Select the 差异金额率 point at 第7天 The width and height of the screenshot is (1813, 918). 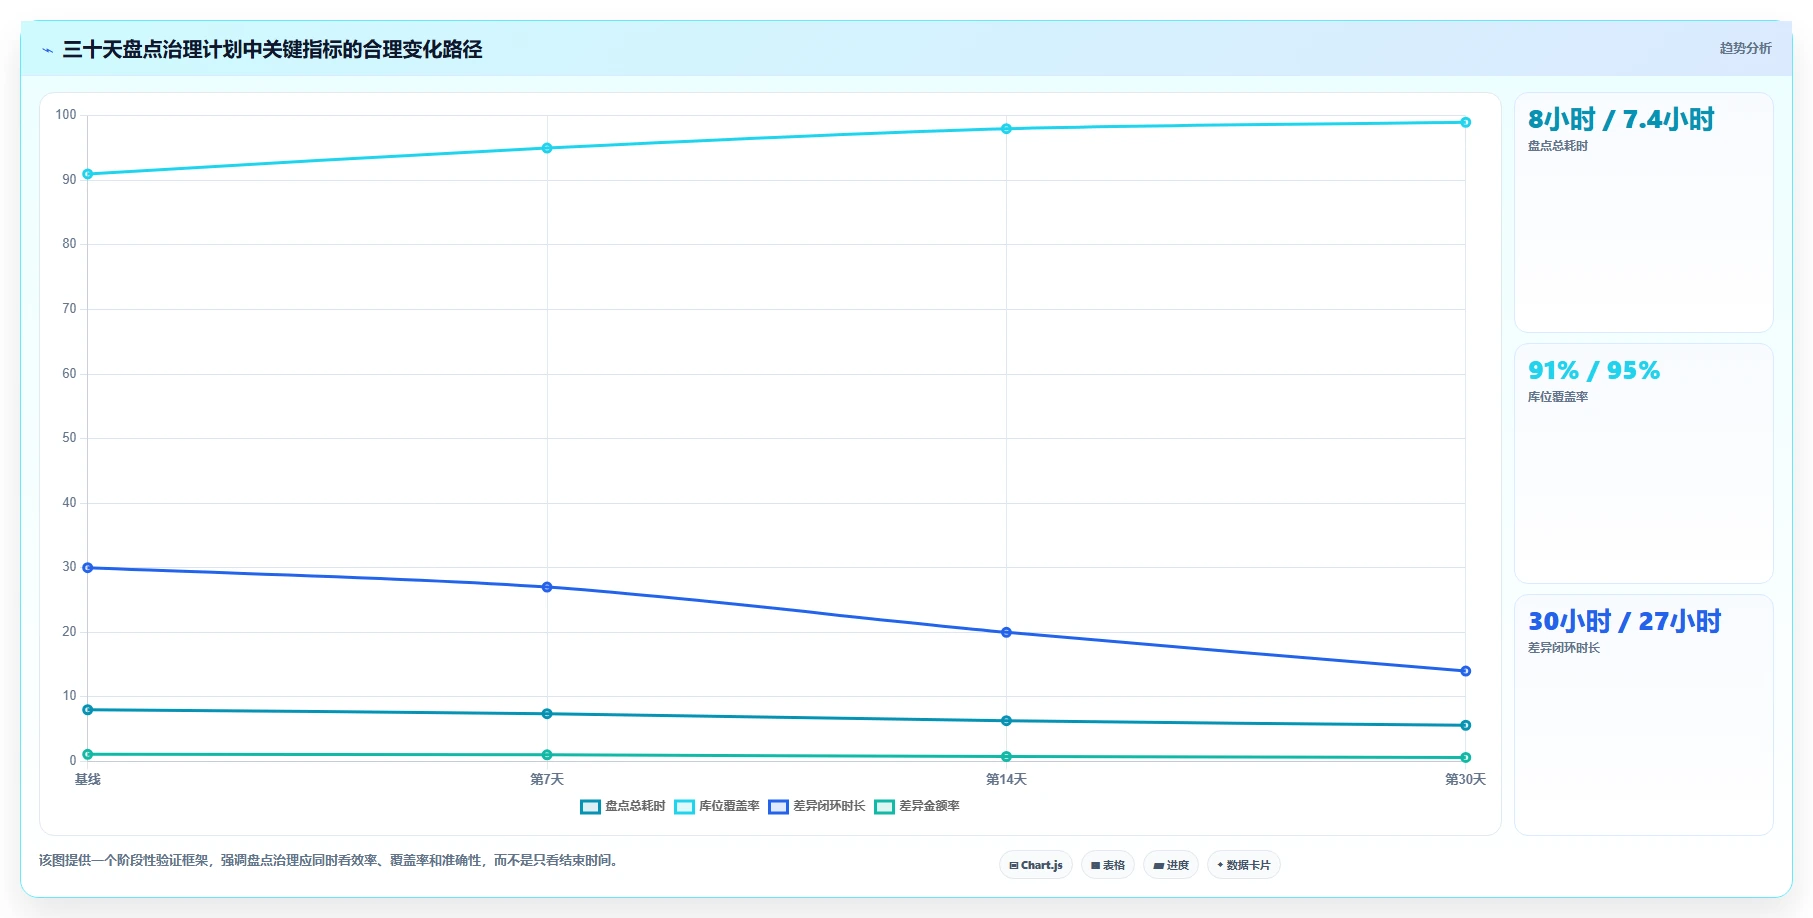(x=547, y=755)
